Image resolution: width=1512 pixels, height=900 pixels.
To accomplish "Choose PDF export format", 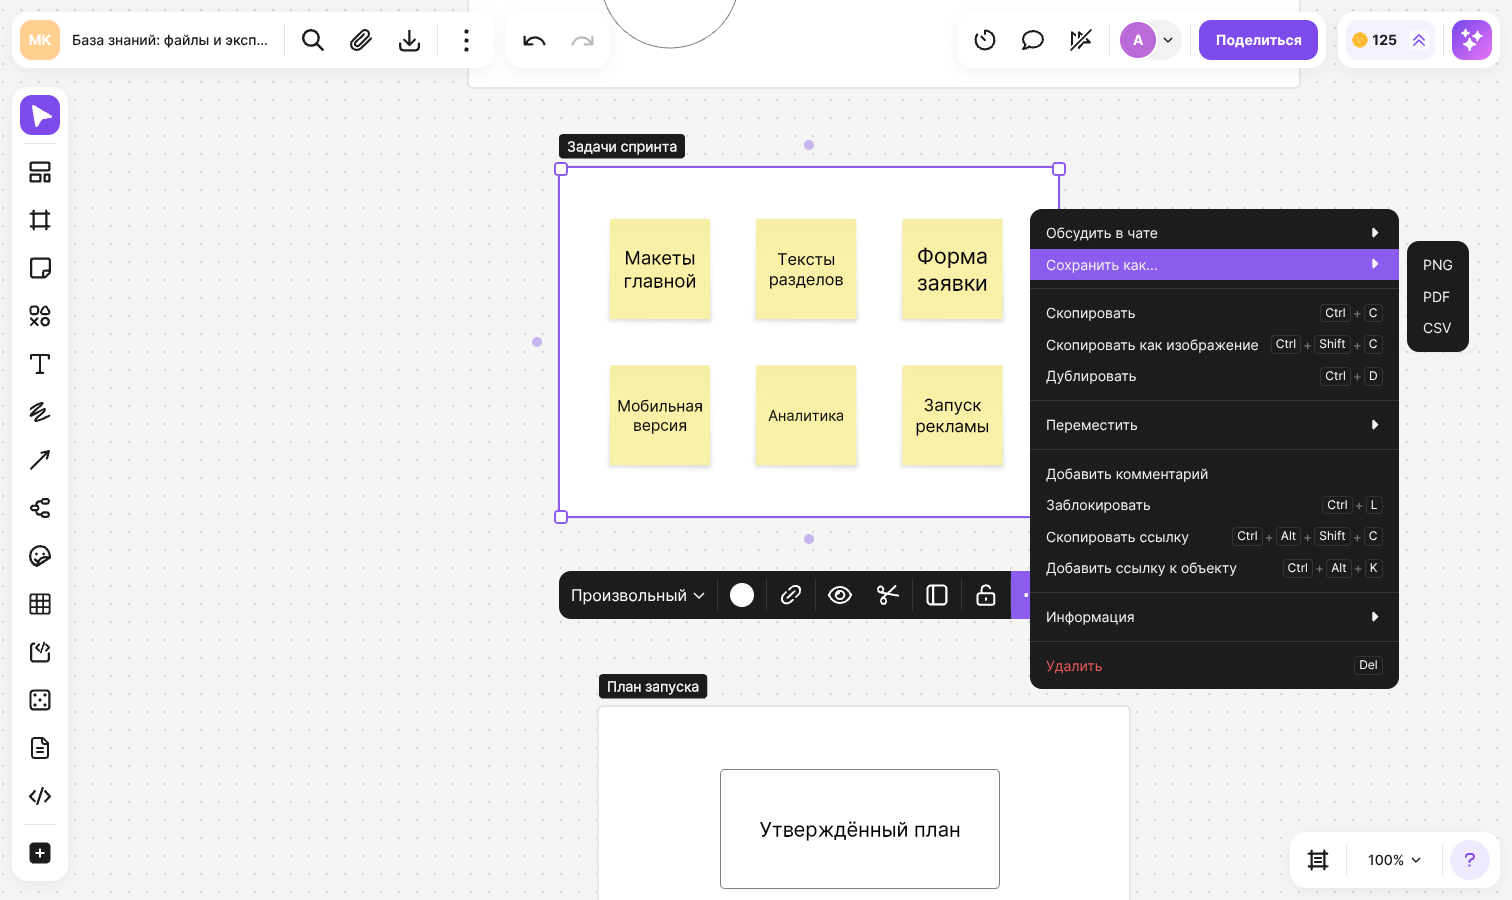I will [x=1438, y=297].
